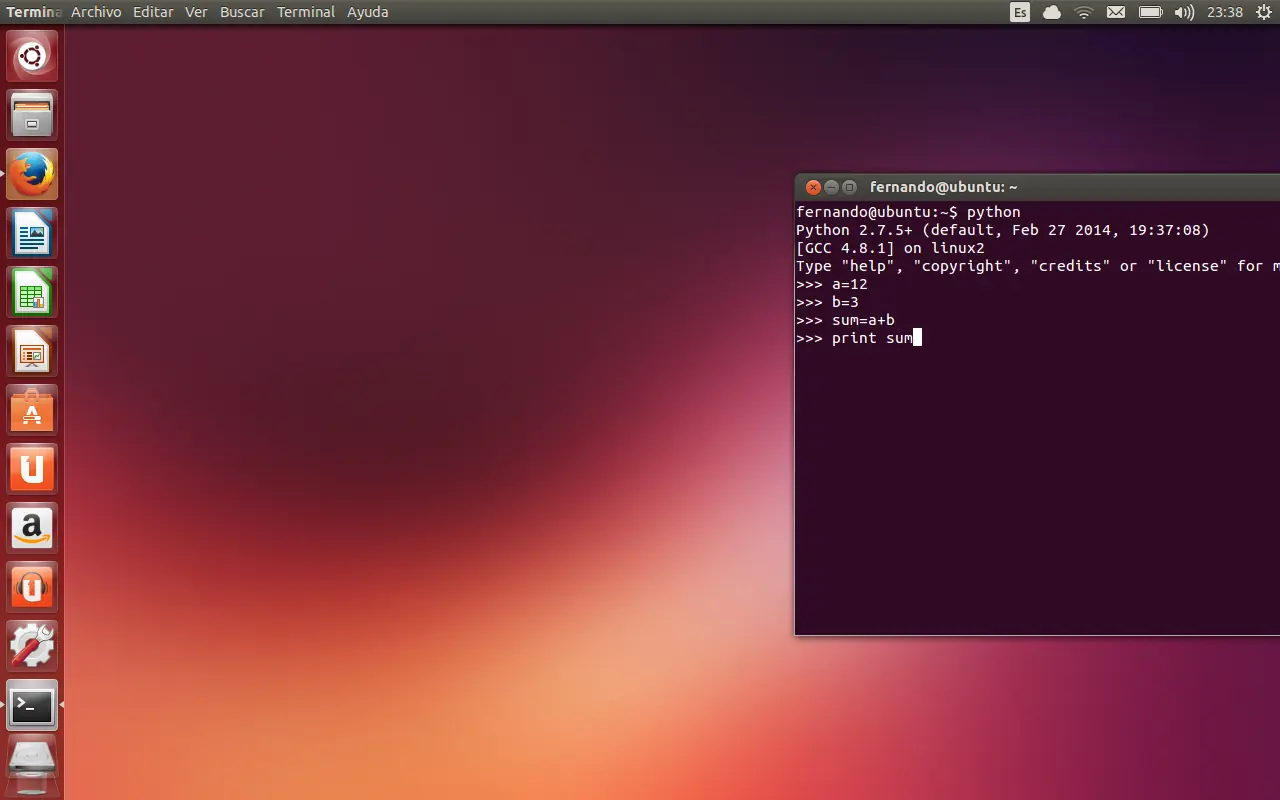Click the terminal title bar fernando@ubuntu: ~
Viewport: 1280px width, 800px height.
tap(943, 187)
